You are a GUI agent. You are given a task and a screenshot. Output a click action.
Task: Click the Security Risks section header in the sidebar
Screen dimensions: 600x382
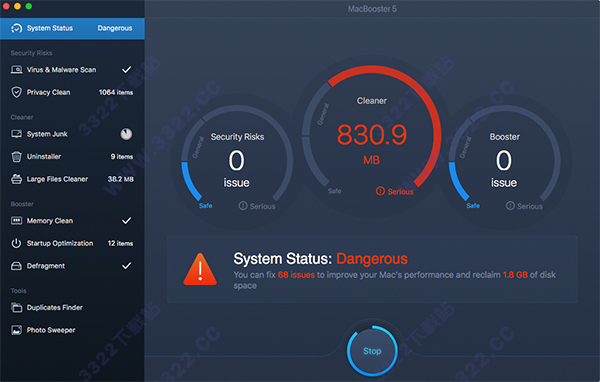click(x=31, y=53)
